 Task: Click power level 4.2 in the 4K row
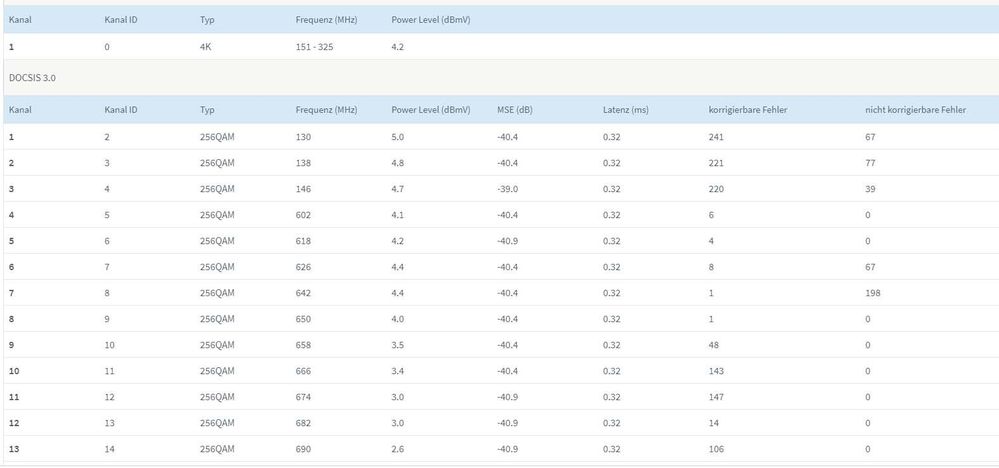(398, 46)
